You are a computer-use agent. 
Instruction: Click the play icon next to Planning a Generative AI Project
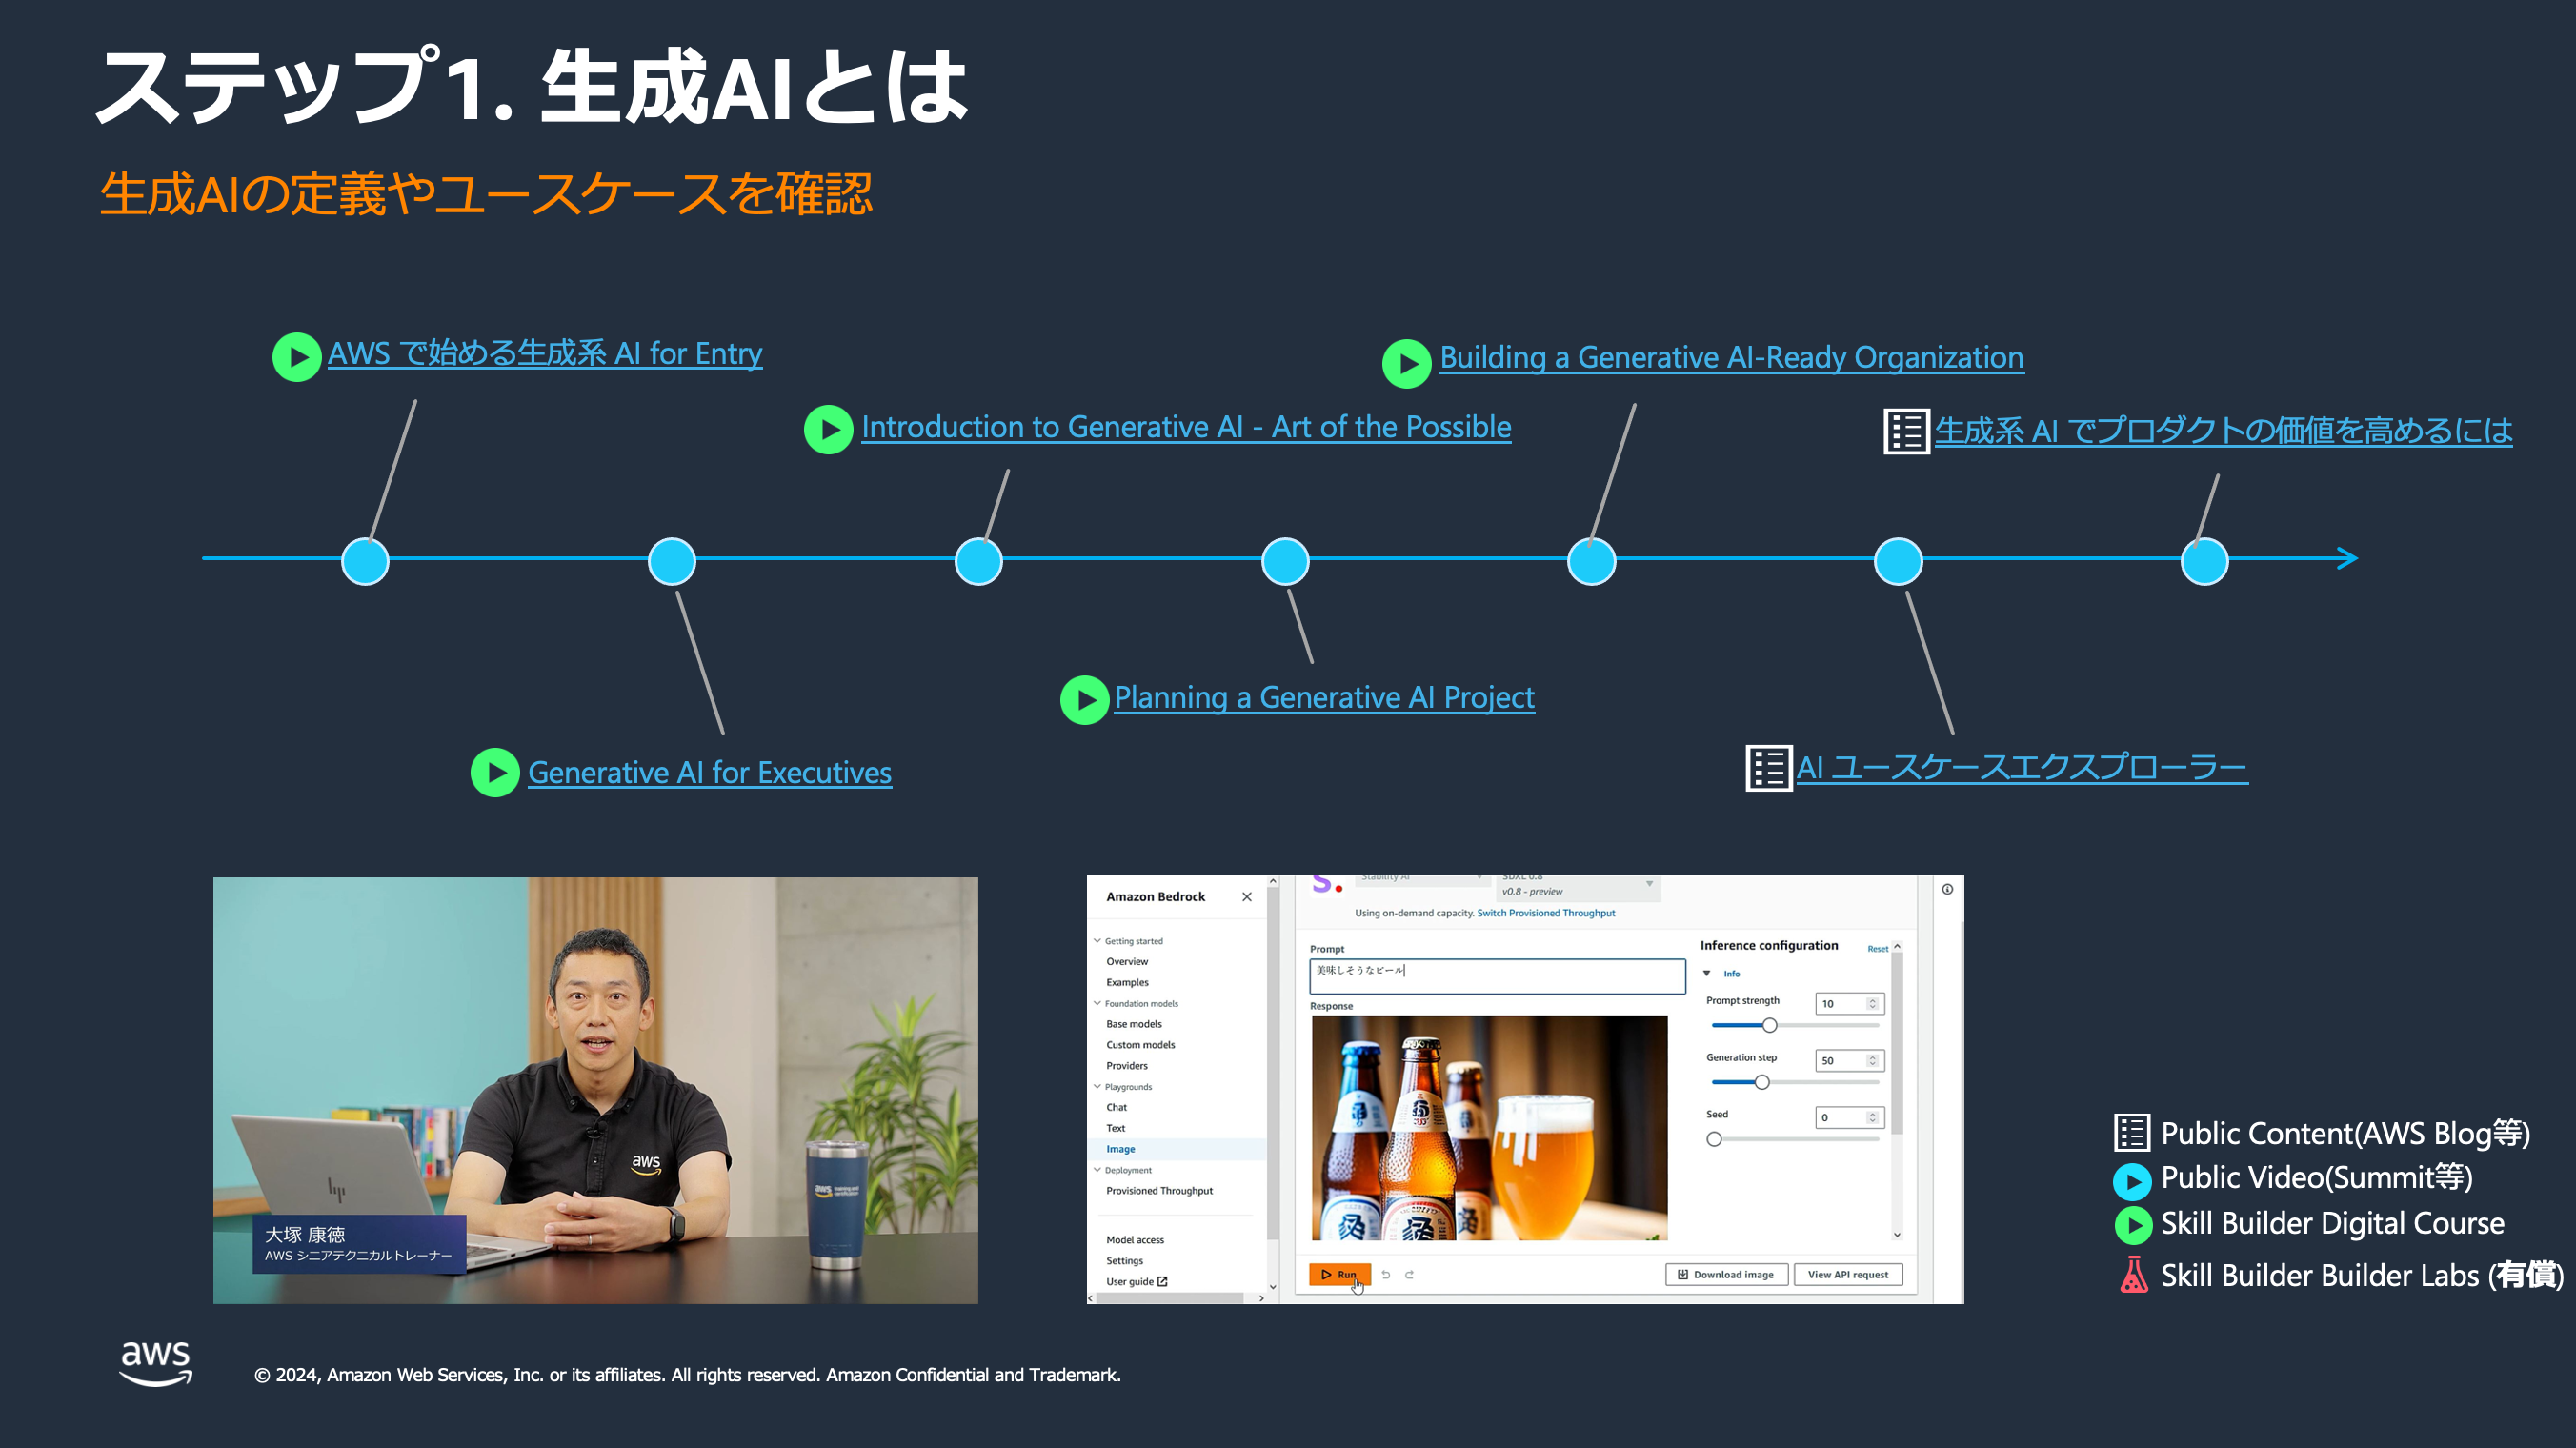(1084, 700)
